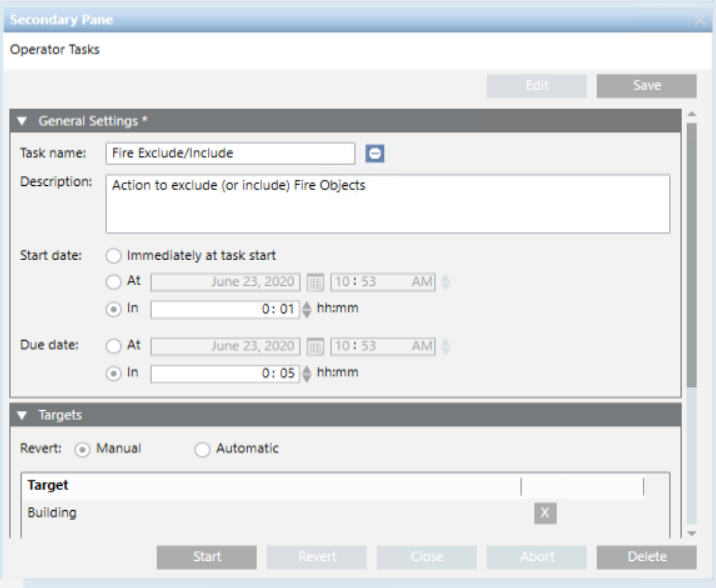Viewport: 716px width, 588px height.
Task: Click the Task name text field
Action: point(229,153)
